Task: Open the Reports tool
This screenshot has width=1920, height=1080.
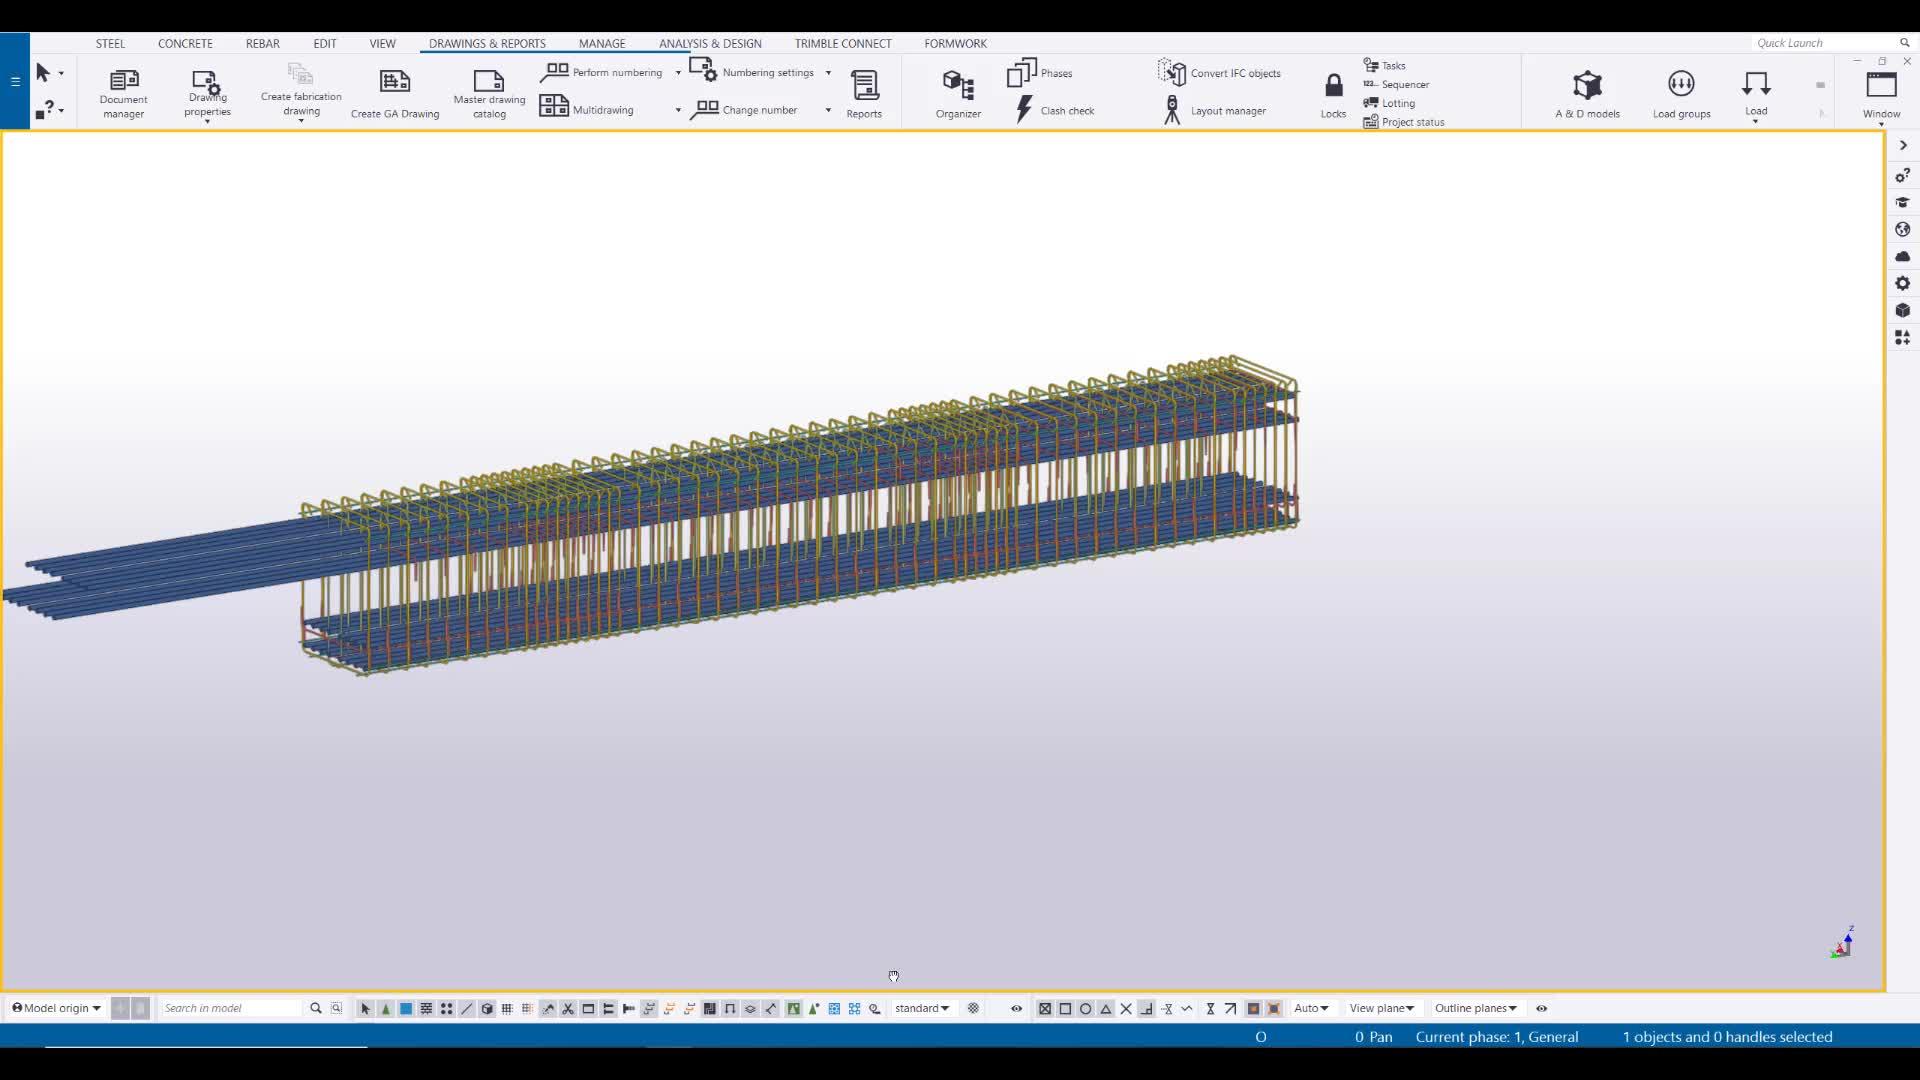Action: click(x=863, y=92)
